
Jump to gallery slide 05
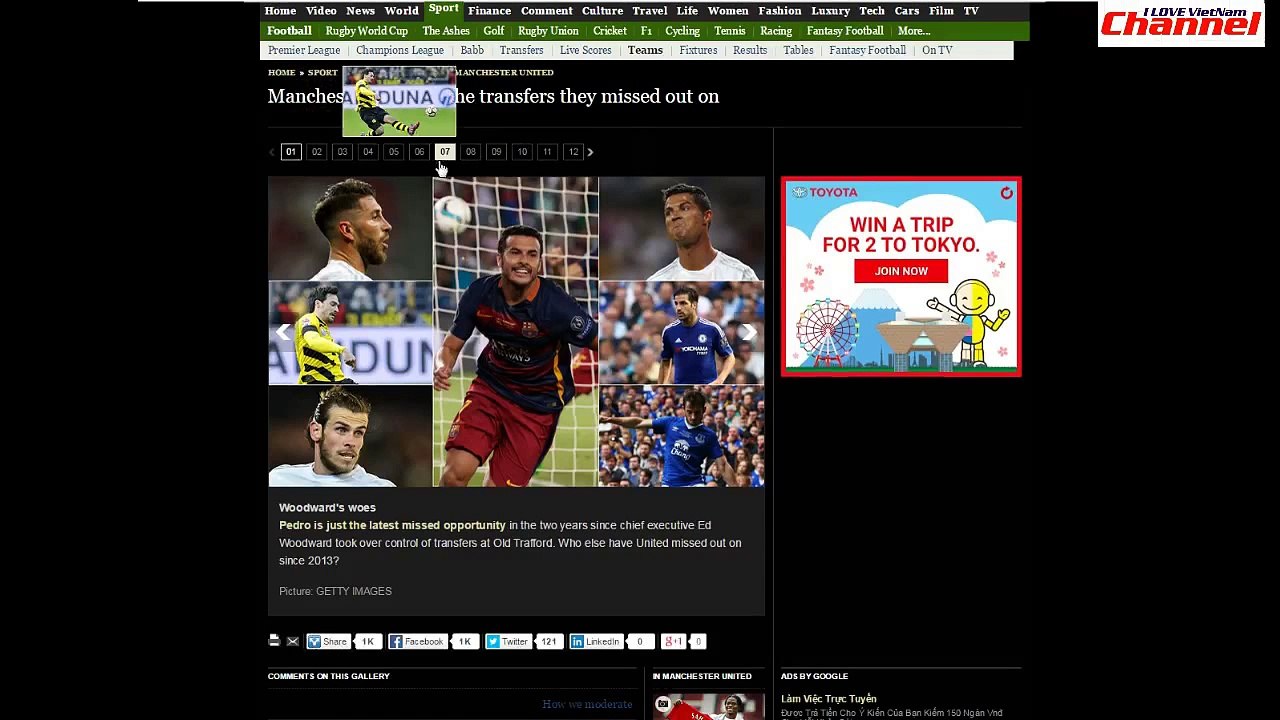394,152
